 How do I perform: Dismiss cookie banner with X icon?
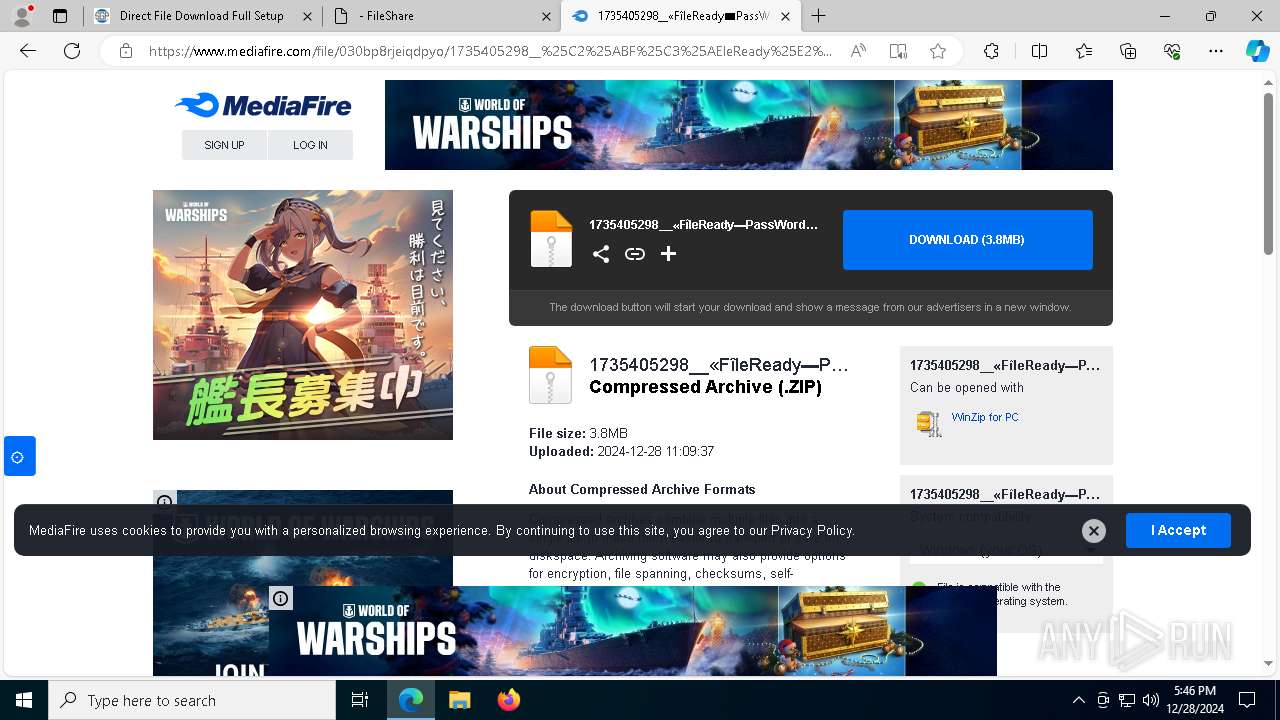[1094, 531]
